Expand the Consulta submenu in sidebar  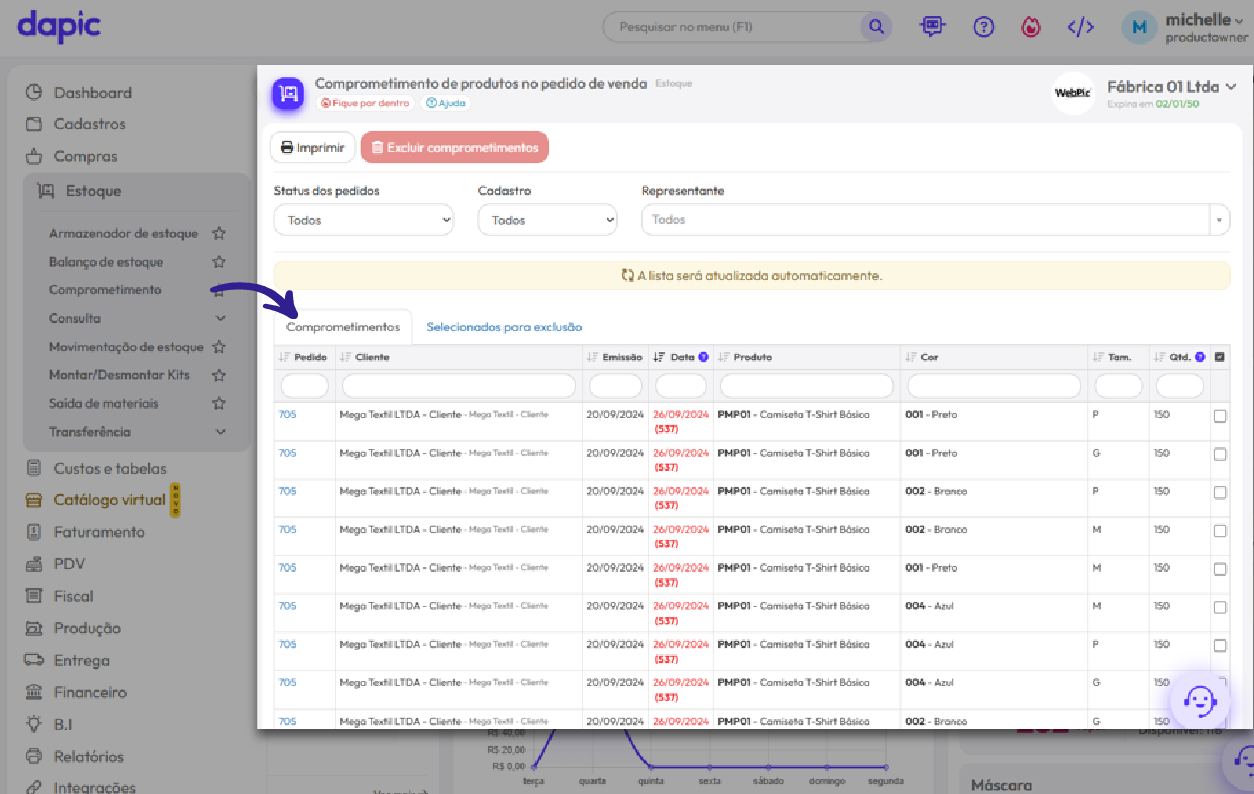pos(220,318)
